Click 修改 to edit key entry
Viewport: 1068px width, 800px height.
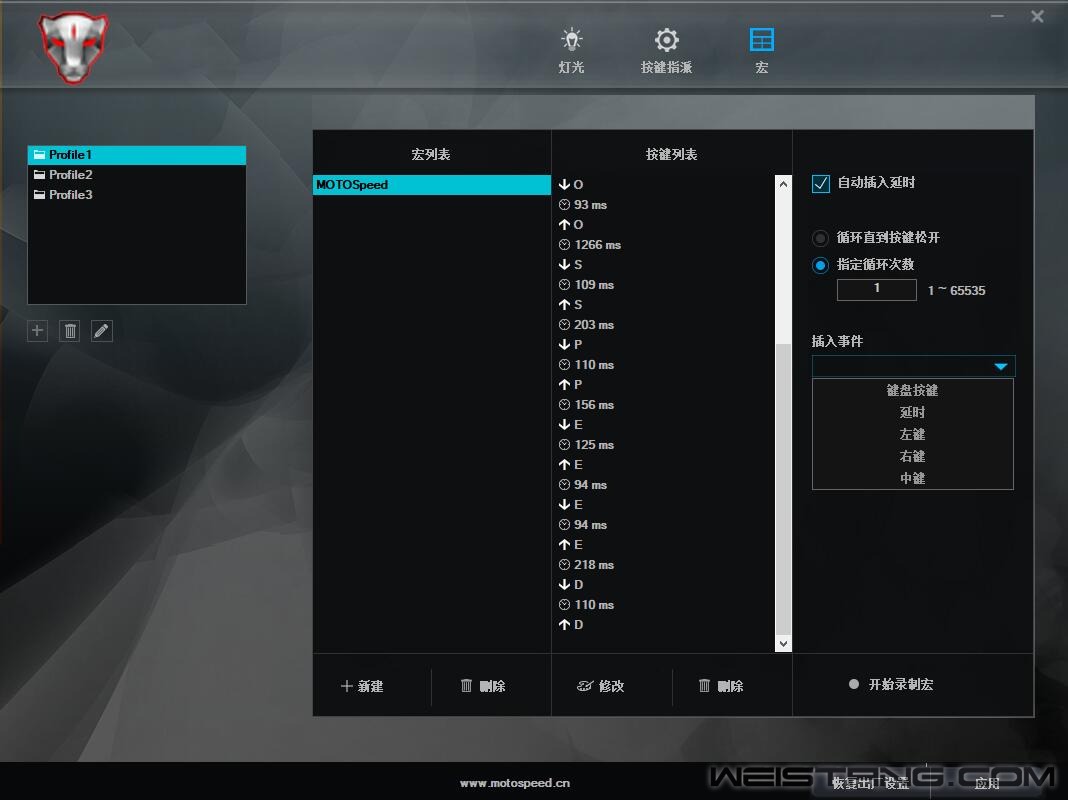coord(601,686)
